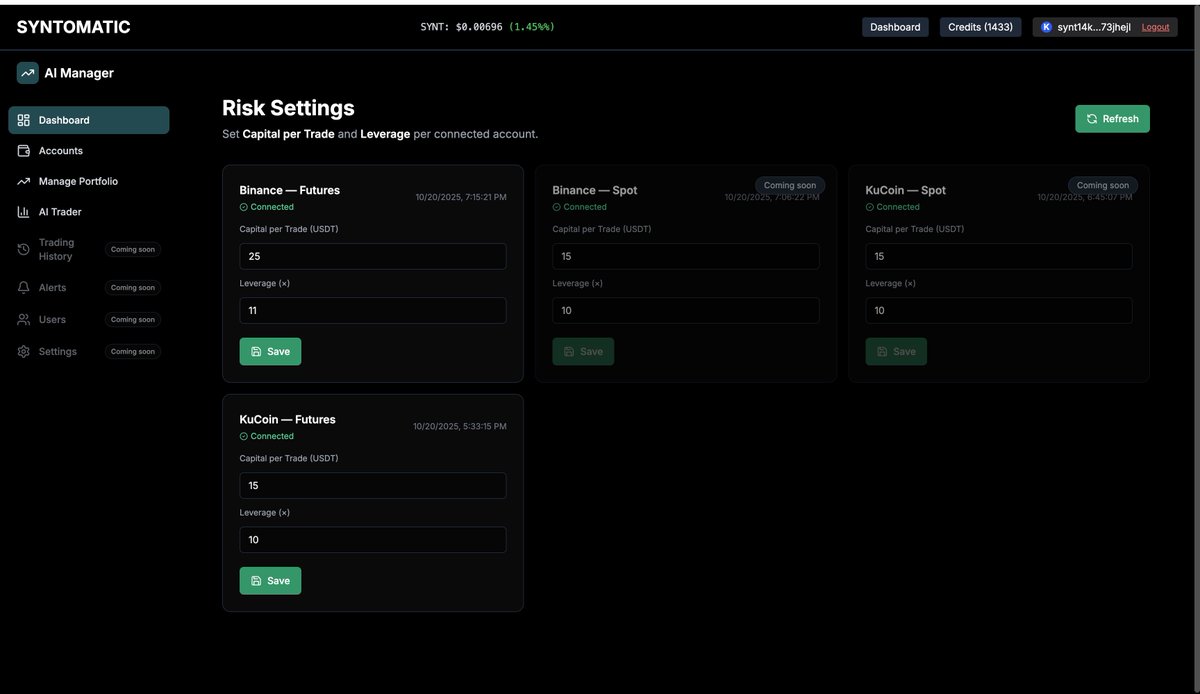The width and height of the screenshot is (1200, 694).
Task: Click the user avatar K icon
Action: [x=1047, y=27]
